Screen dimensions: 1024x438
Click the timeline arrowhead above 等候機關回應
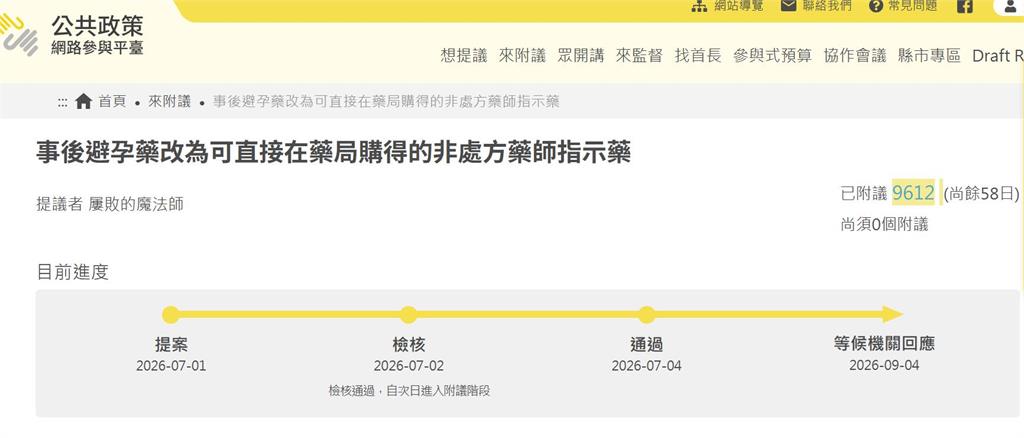(x=892, y=315)
